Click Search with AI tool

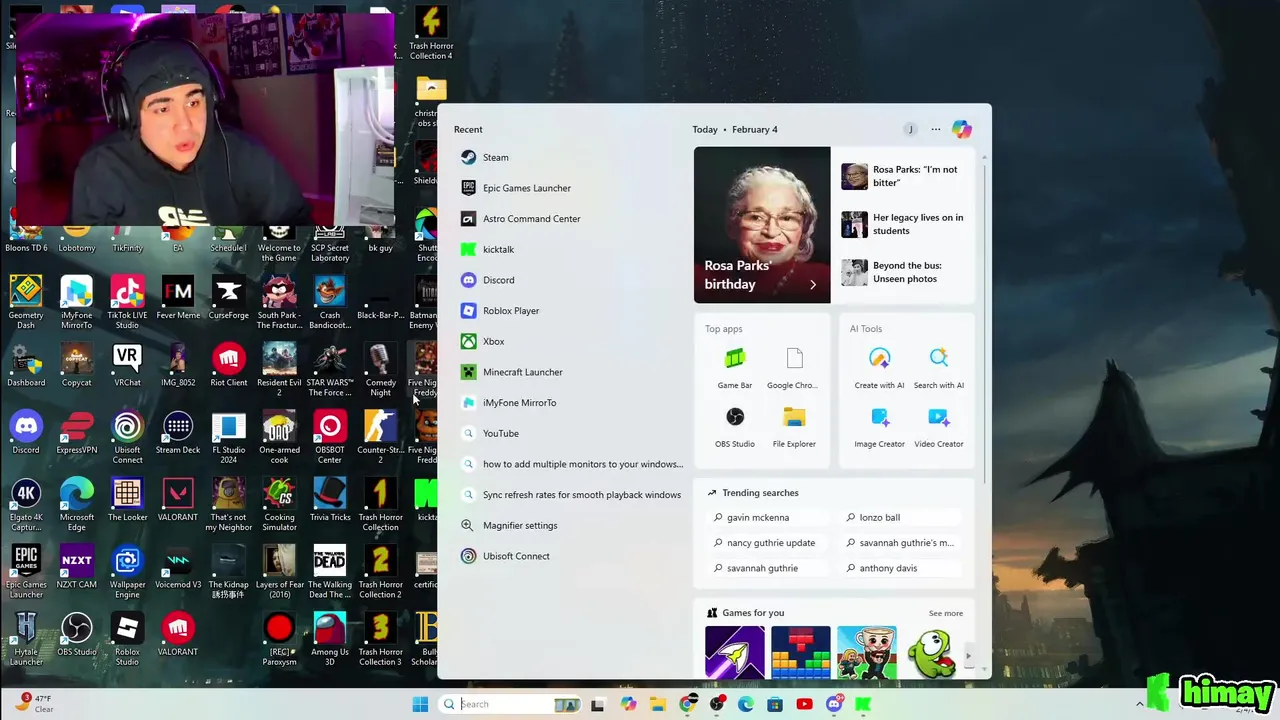pos(939,367)
